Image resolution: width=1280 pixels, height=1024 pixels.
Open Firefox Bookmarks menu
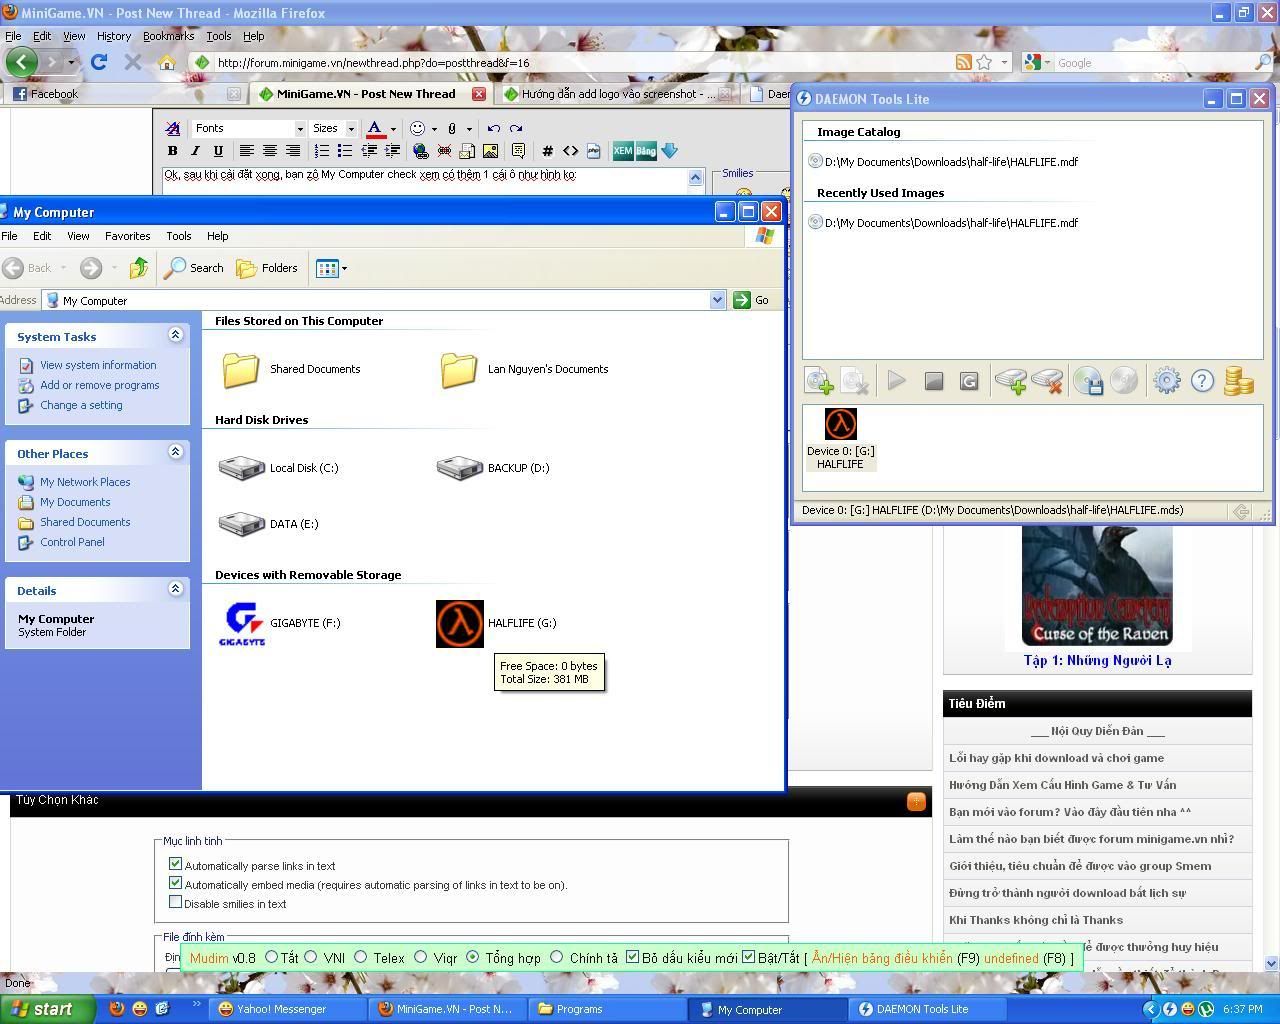168,36
